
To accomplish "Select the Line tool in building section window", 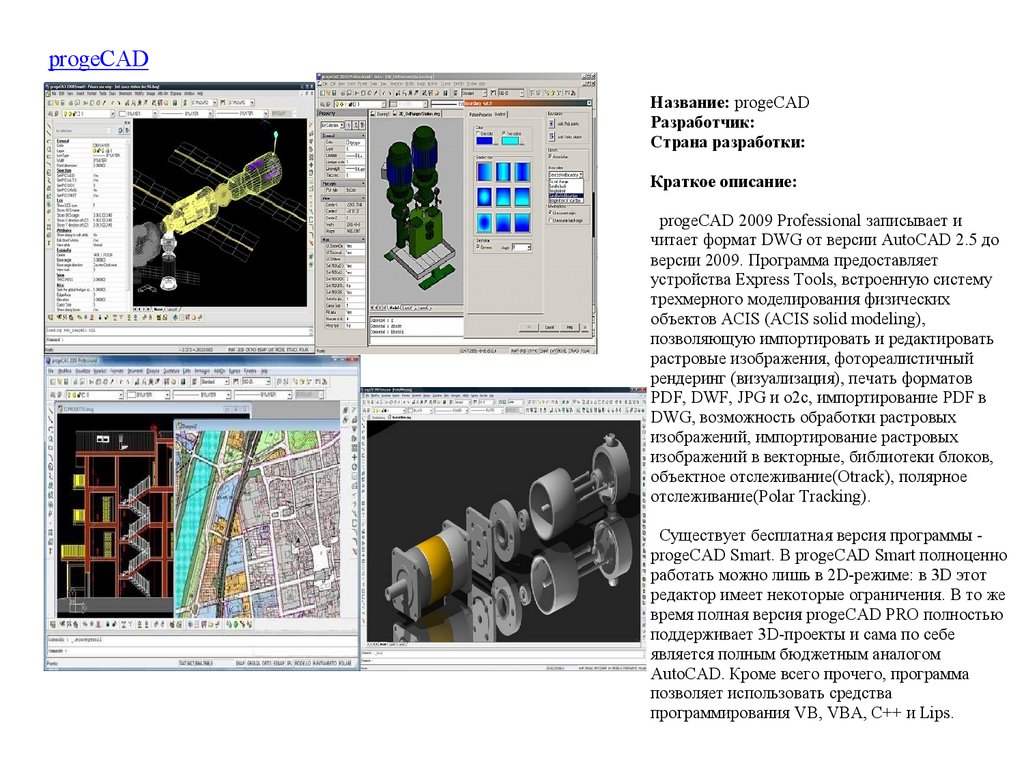I will [x=51, y=411].
